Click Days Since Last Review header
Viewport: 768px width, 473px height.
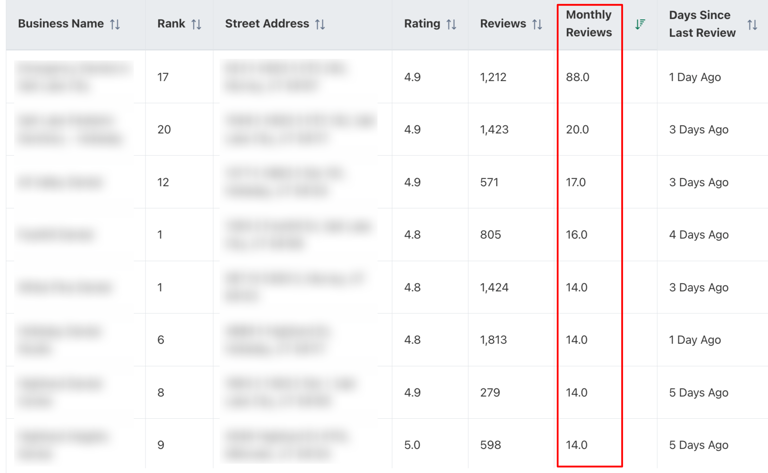702,24
